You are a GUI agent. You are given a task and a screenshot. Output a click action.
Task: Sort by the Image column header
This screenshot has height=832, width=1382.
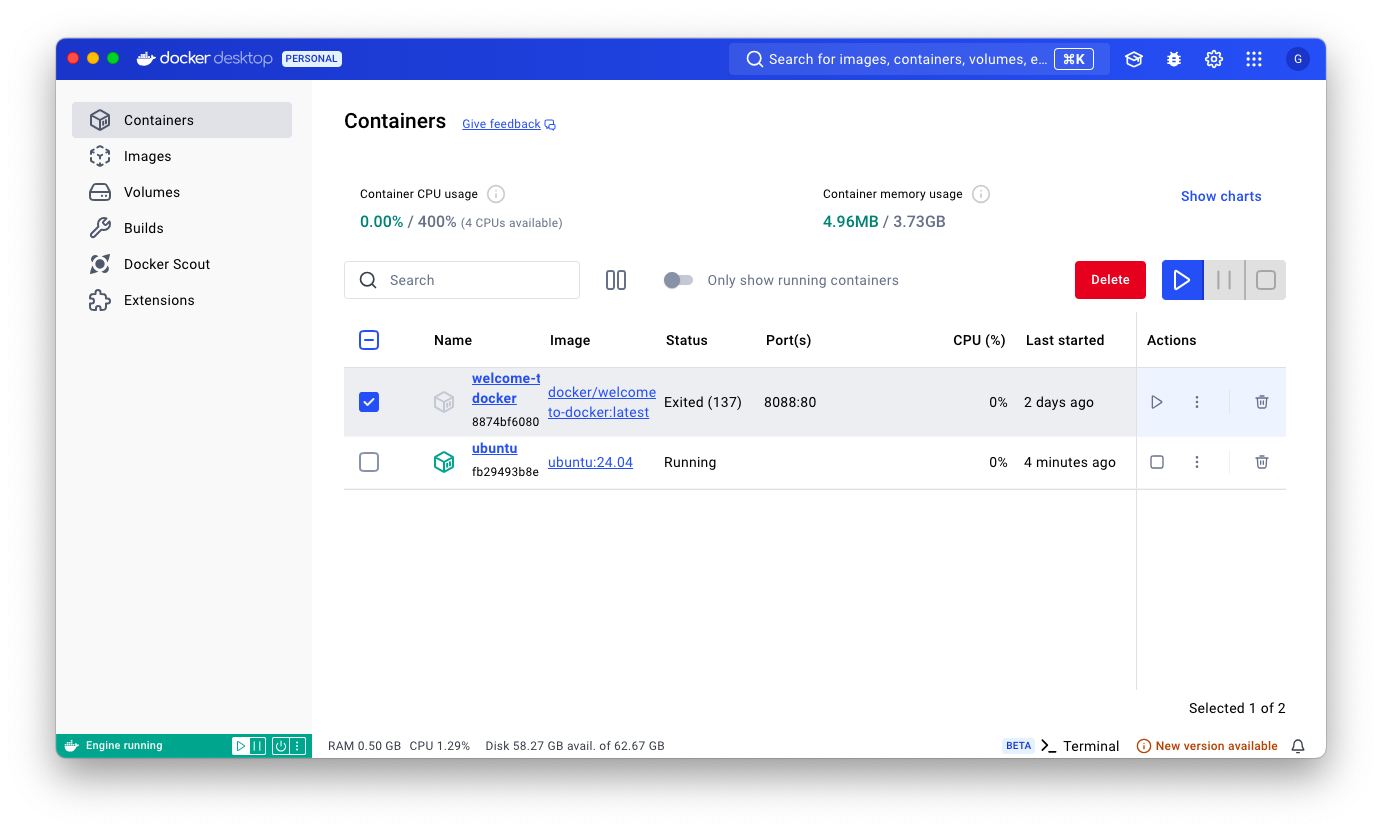(x=570, y=340)
